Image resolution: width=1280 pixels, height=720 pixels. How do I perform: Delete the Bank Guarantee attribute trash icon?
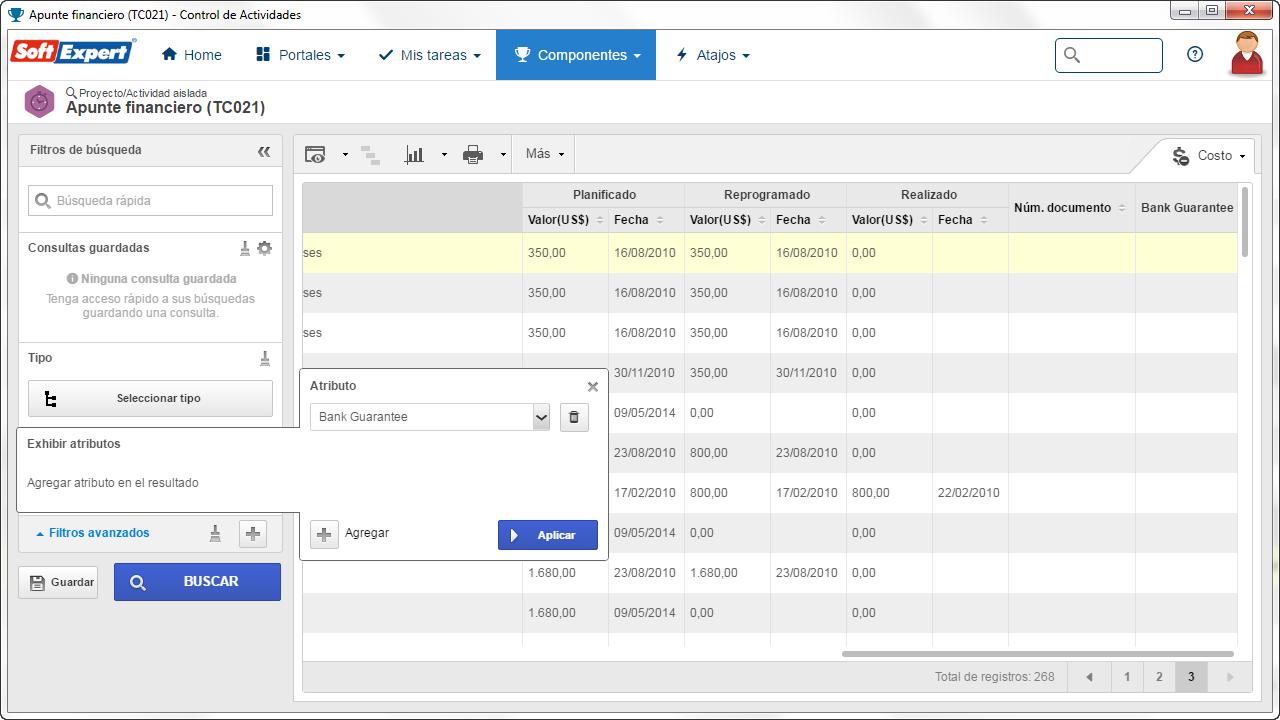[574, 417]
